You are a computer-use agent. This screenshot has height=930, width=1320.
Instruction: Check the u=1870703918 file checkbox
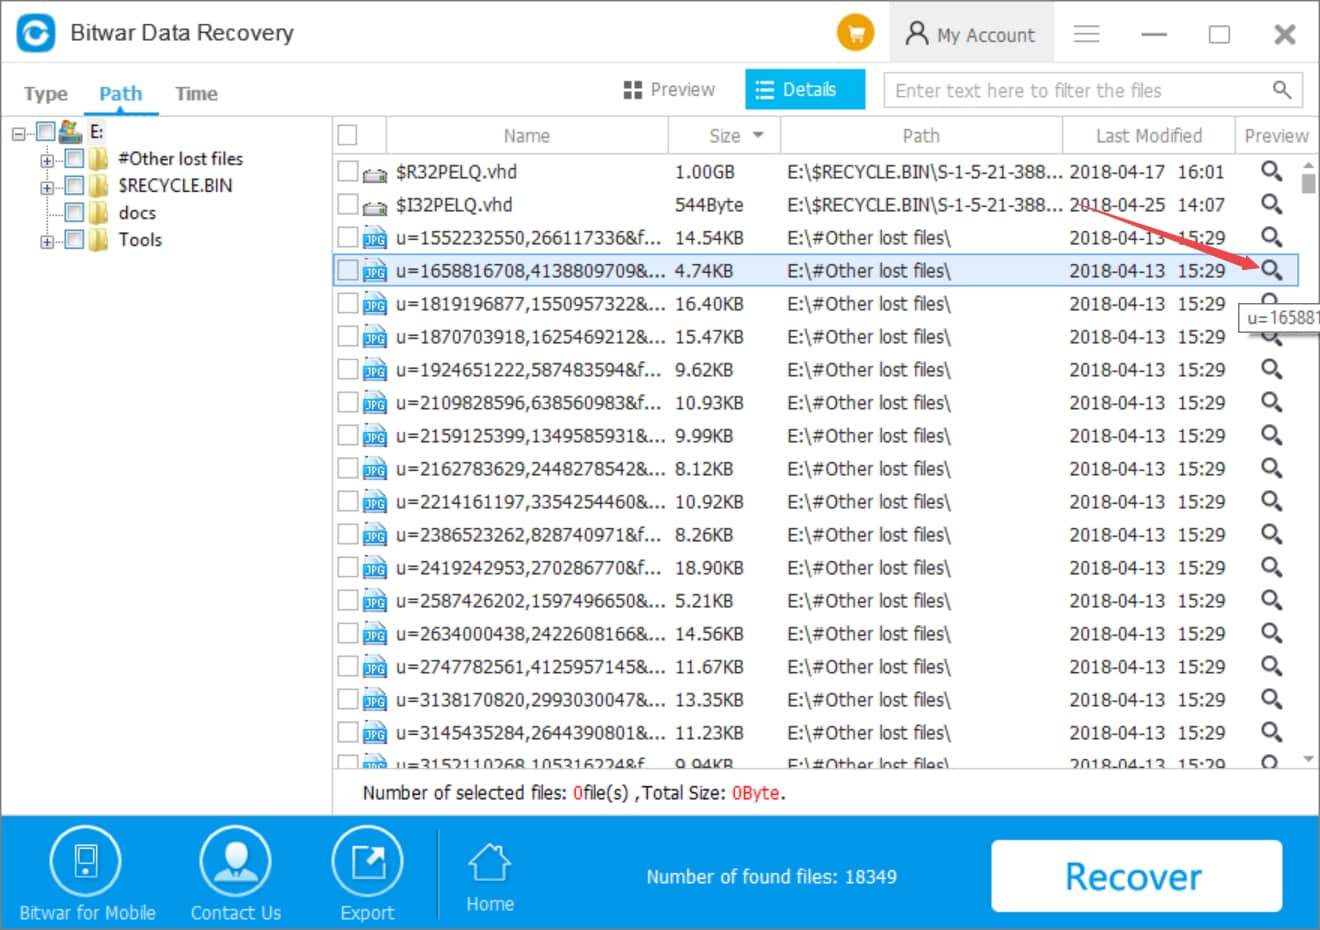pyautogui.click(x=348, y=336)
